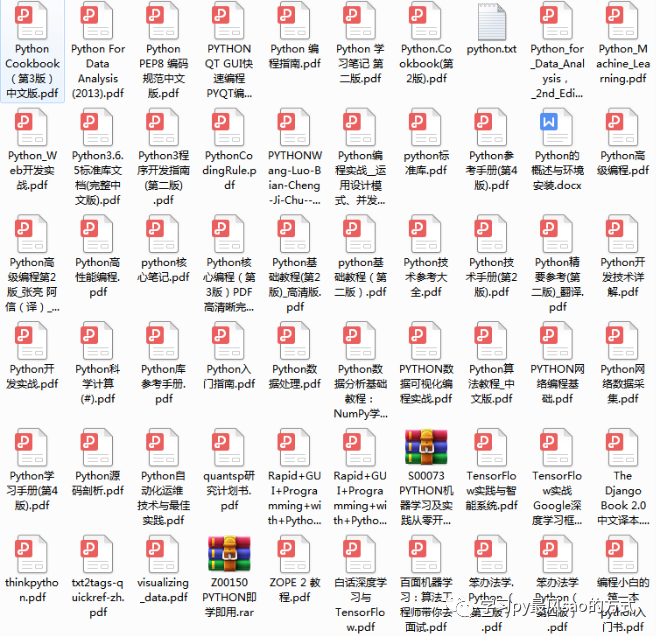Screen dimensions: 656x636
Task: Click the python核心笔记.pdf icon
Action: pyautogui.click(x=163, y=233)
